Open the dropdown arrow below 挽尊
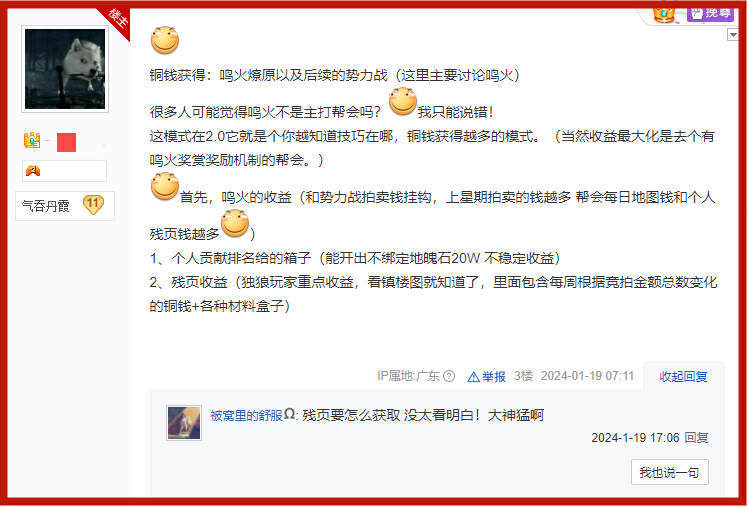 point(733,35)
